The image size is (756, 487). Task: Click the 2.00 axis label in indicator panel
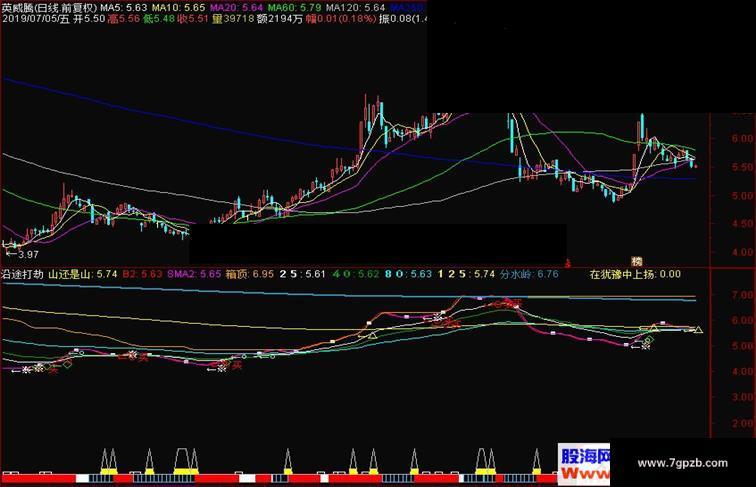[742, 423]
